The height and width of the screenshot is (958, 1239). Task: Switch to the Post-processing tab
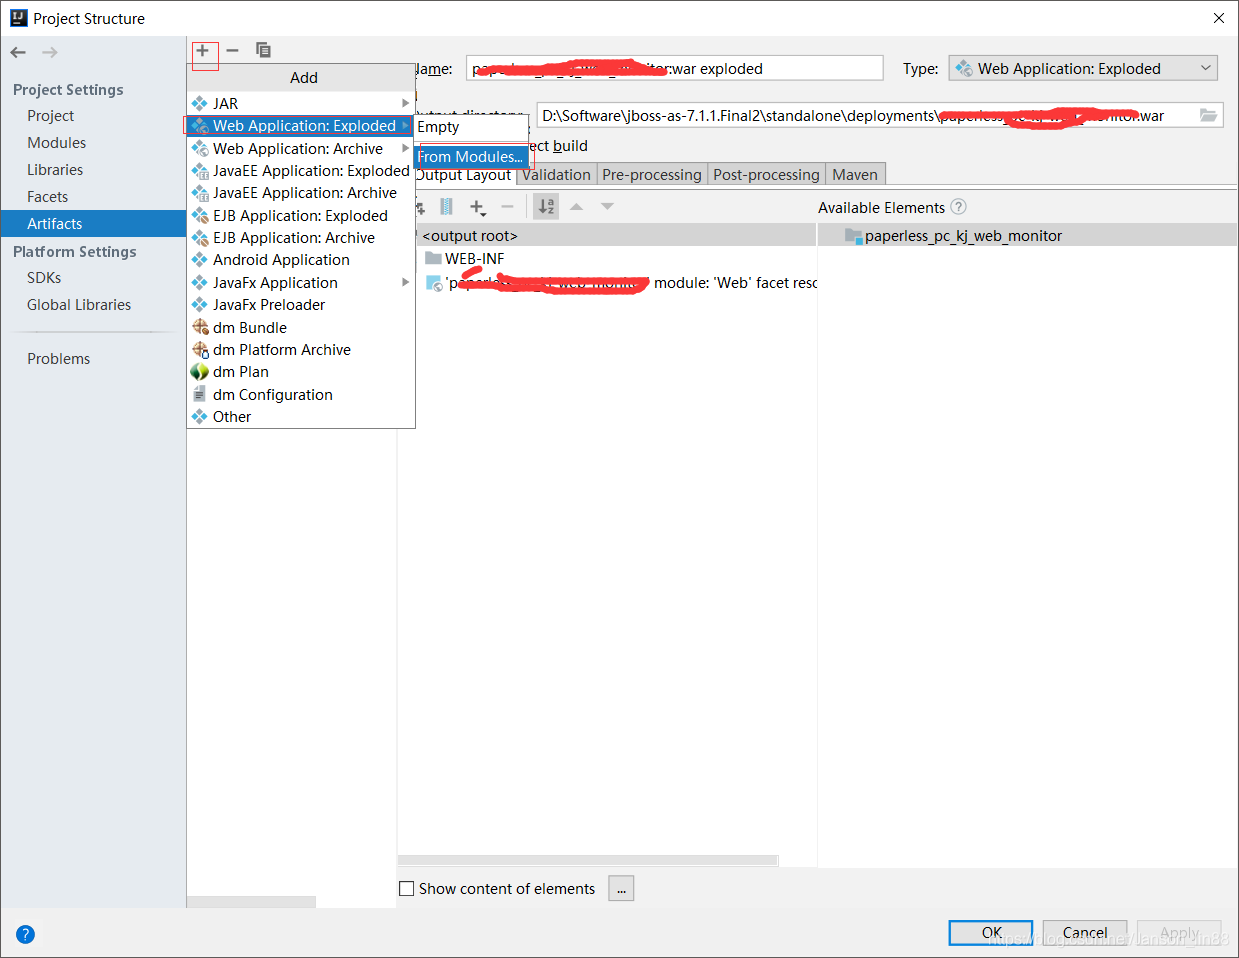[x=766, y=174]
